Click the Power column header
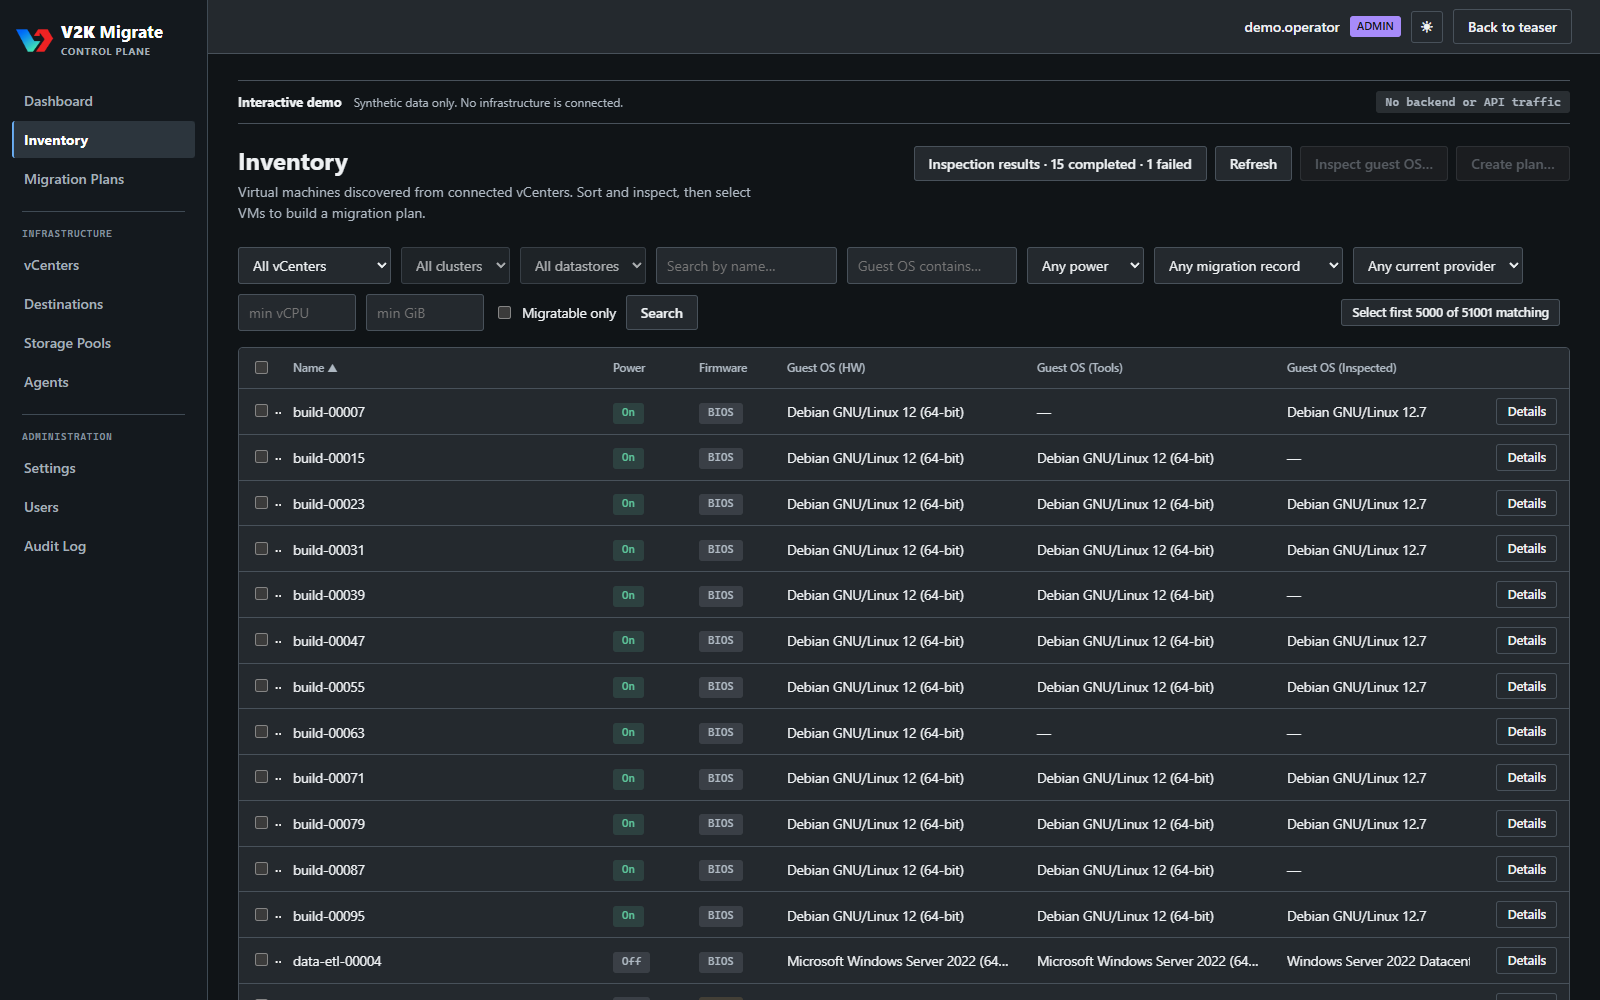Image resolution: width=1600 pixels, height=1000 pixels. [629, 368]
